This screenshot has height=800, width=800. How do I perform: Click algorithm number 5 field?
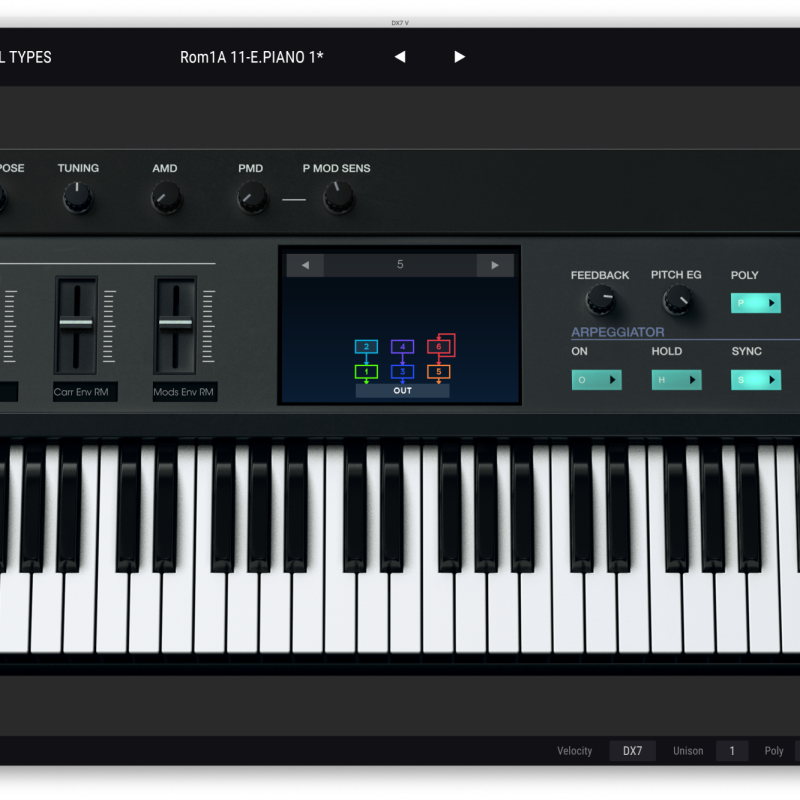(x=400, y=265)
